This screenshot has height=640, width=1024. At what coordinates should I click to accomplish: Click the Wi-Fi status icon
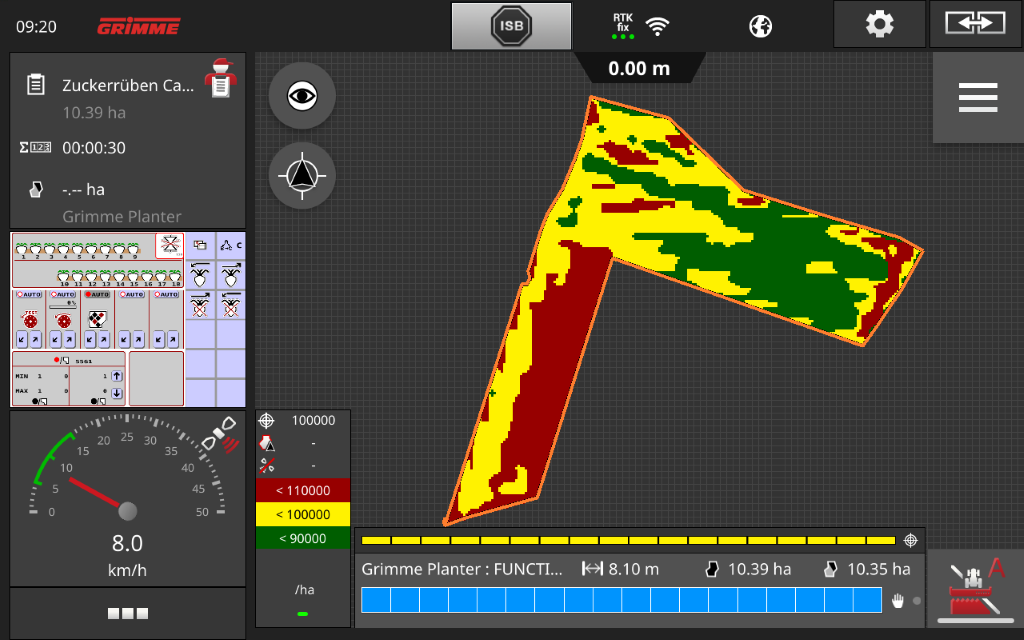click(x=657, y=26)
